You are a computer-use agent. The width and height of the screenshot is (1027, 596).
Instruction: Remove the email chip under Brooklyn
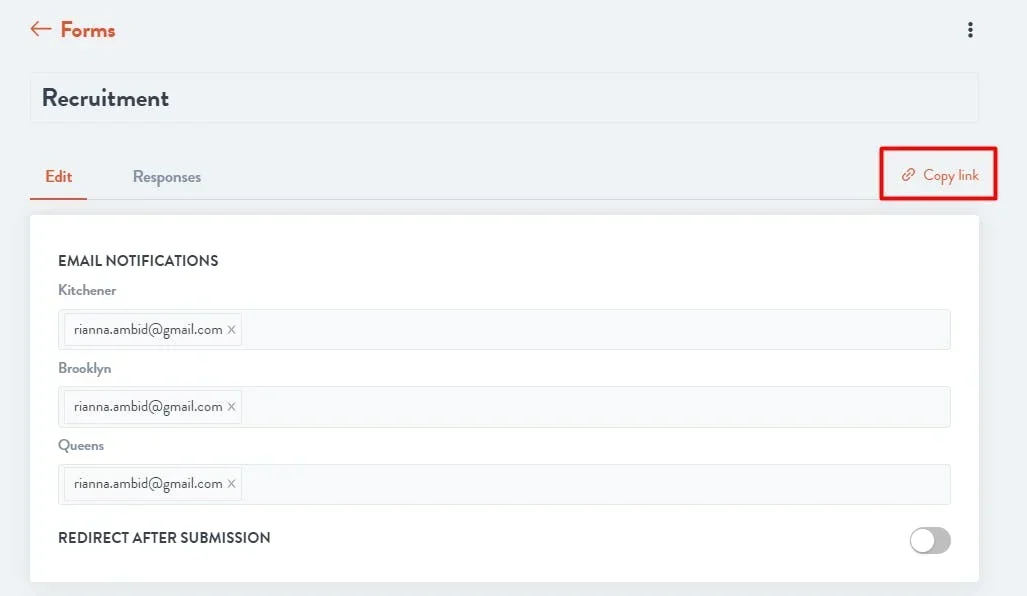[231, 407]
